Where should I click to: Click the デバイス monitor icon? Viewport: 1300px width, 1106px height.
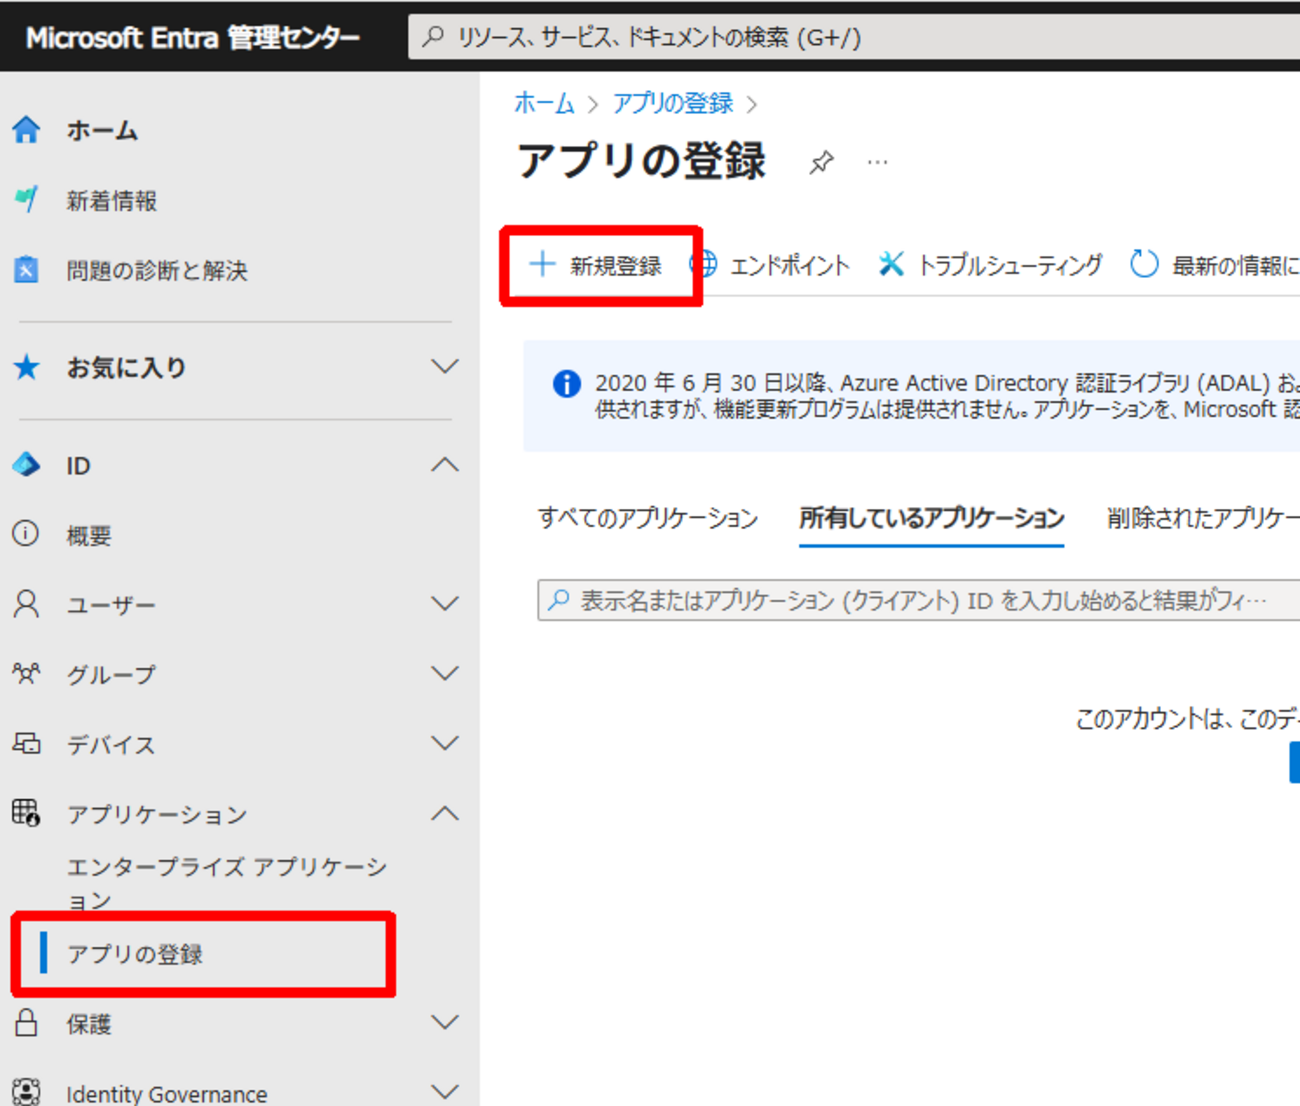pyautogui.click(x=26, y=744)
